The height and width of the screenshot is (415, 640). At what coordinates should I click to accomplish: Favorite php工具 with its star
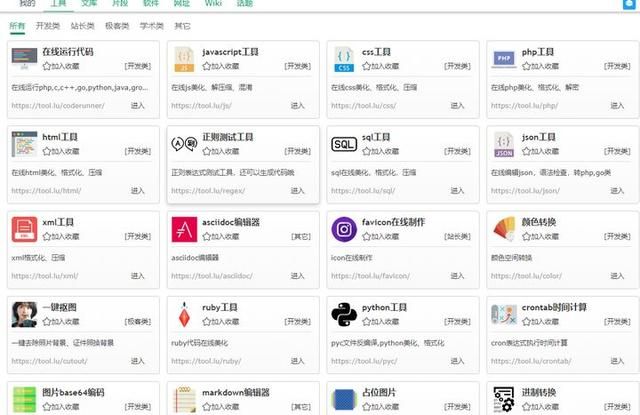540,66
